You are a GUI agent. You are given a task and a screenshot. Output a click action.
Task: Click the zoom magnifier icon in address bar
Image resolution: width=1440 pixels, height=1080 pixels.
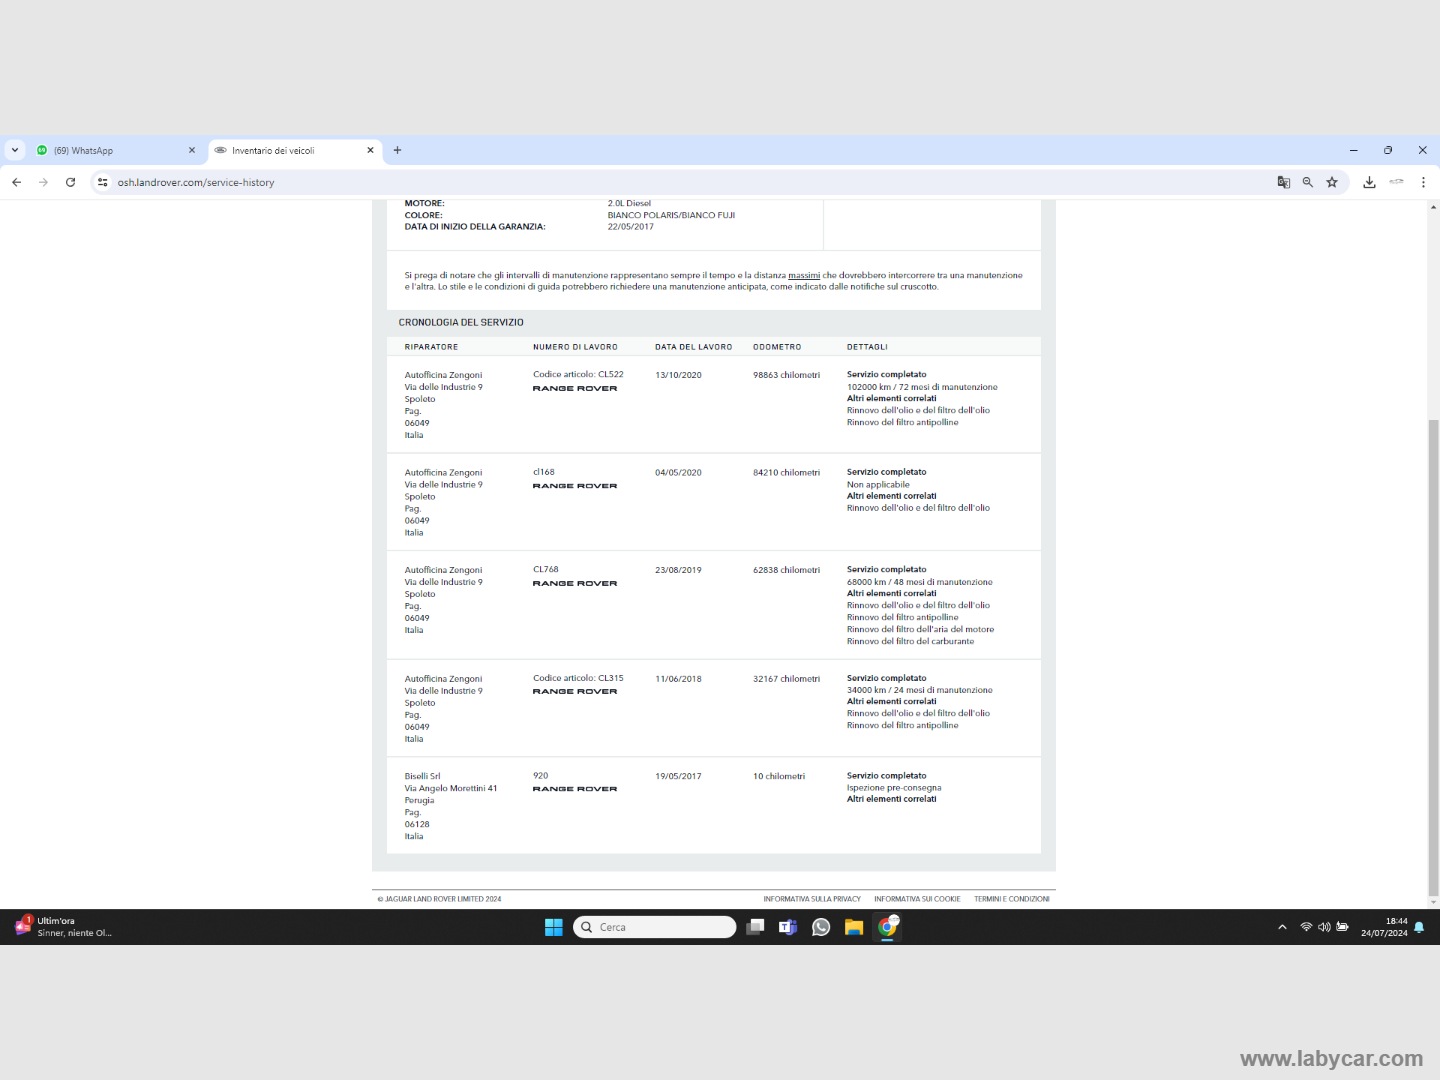1307,182
